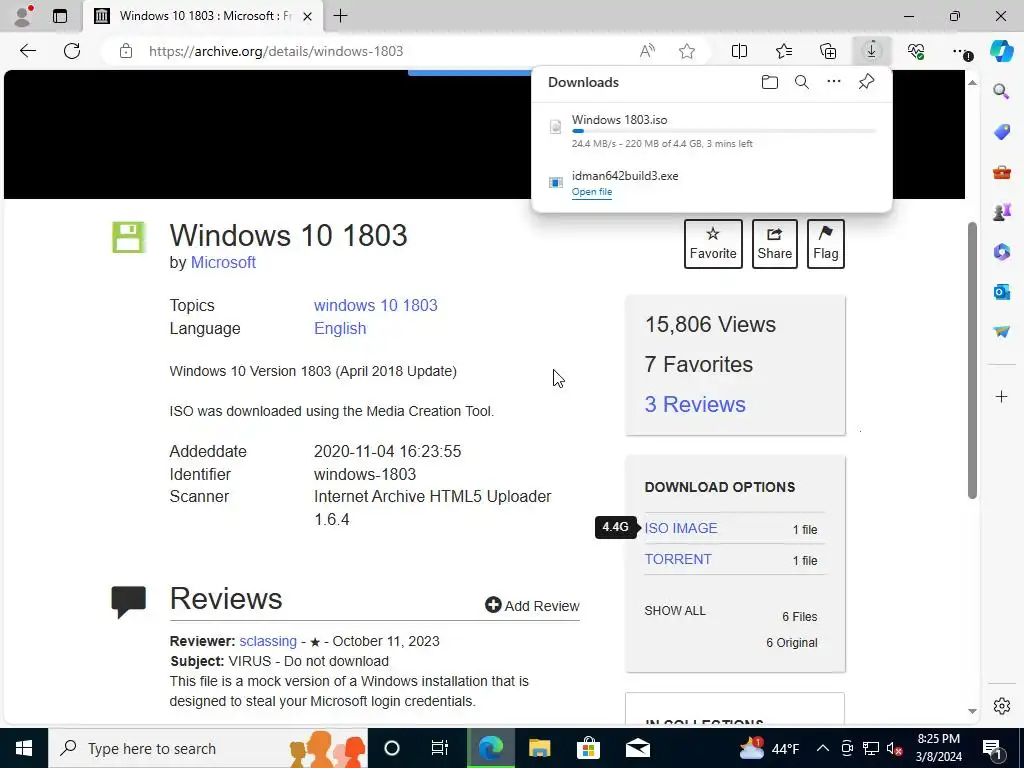This screenshot has width=1024, height=768.
Task: Open Microsoft Store from the taskbar
Action: point(588,748)
